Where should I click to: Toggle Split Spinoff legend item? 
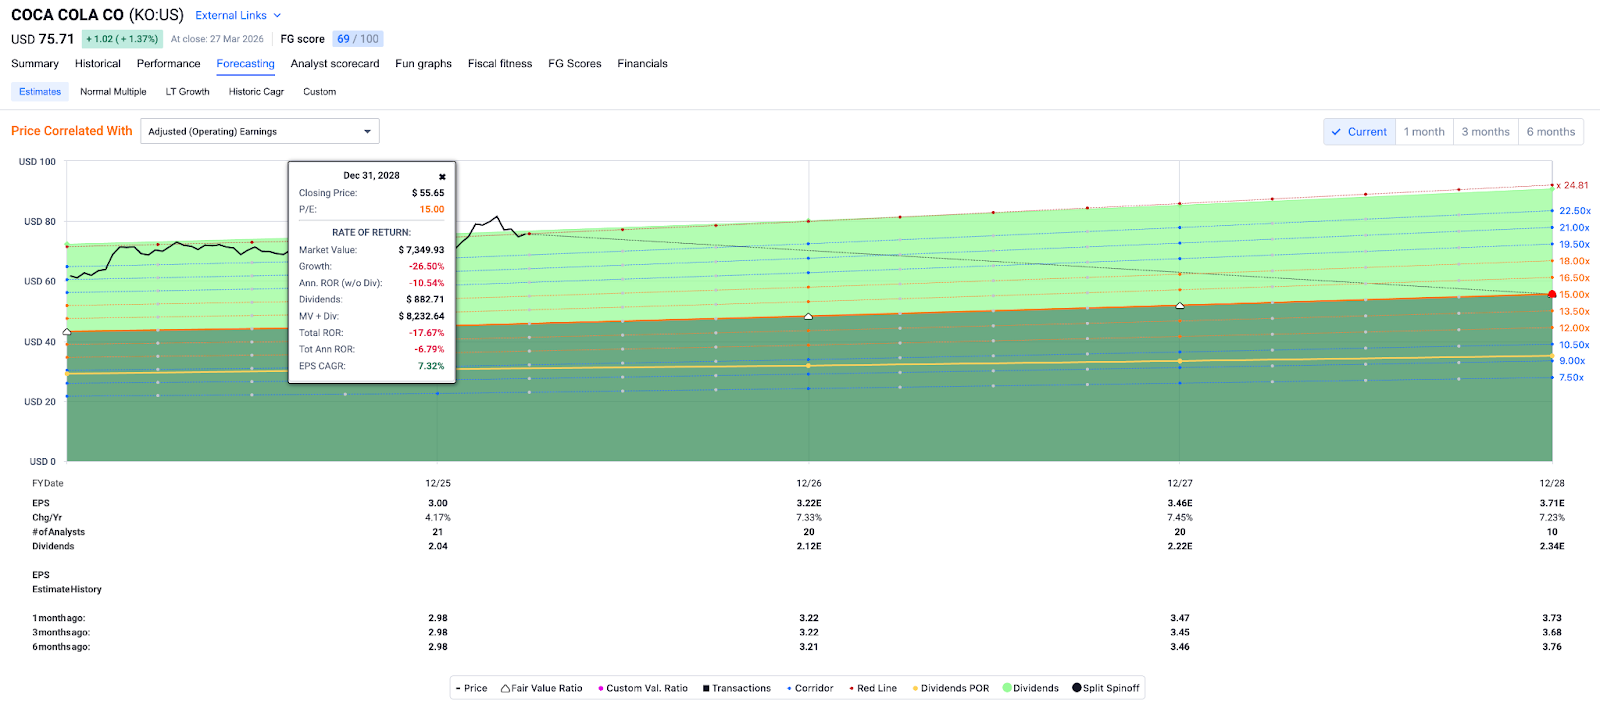[x=1106, y=688]
